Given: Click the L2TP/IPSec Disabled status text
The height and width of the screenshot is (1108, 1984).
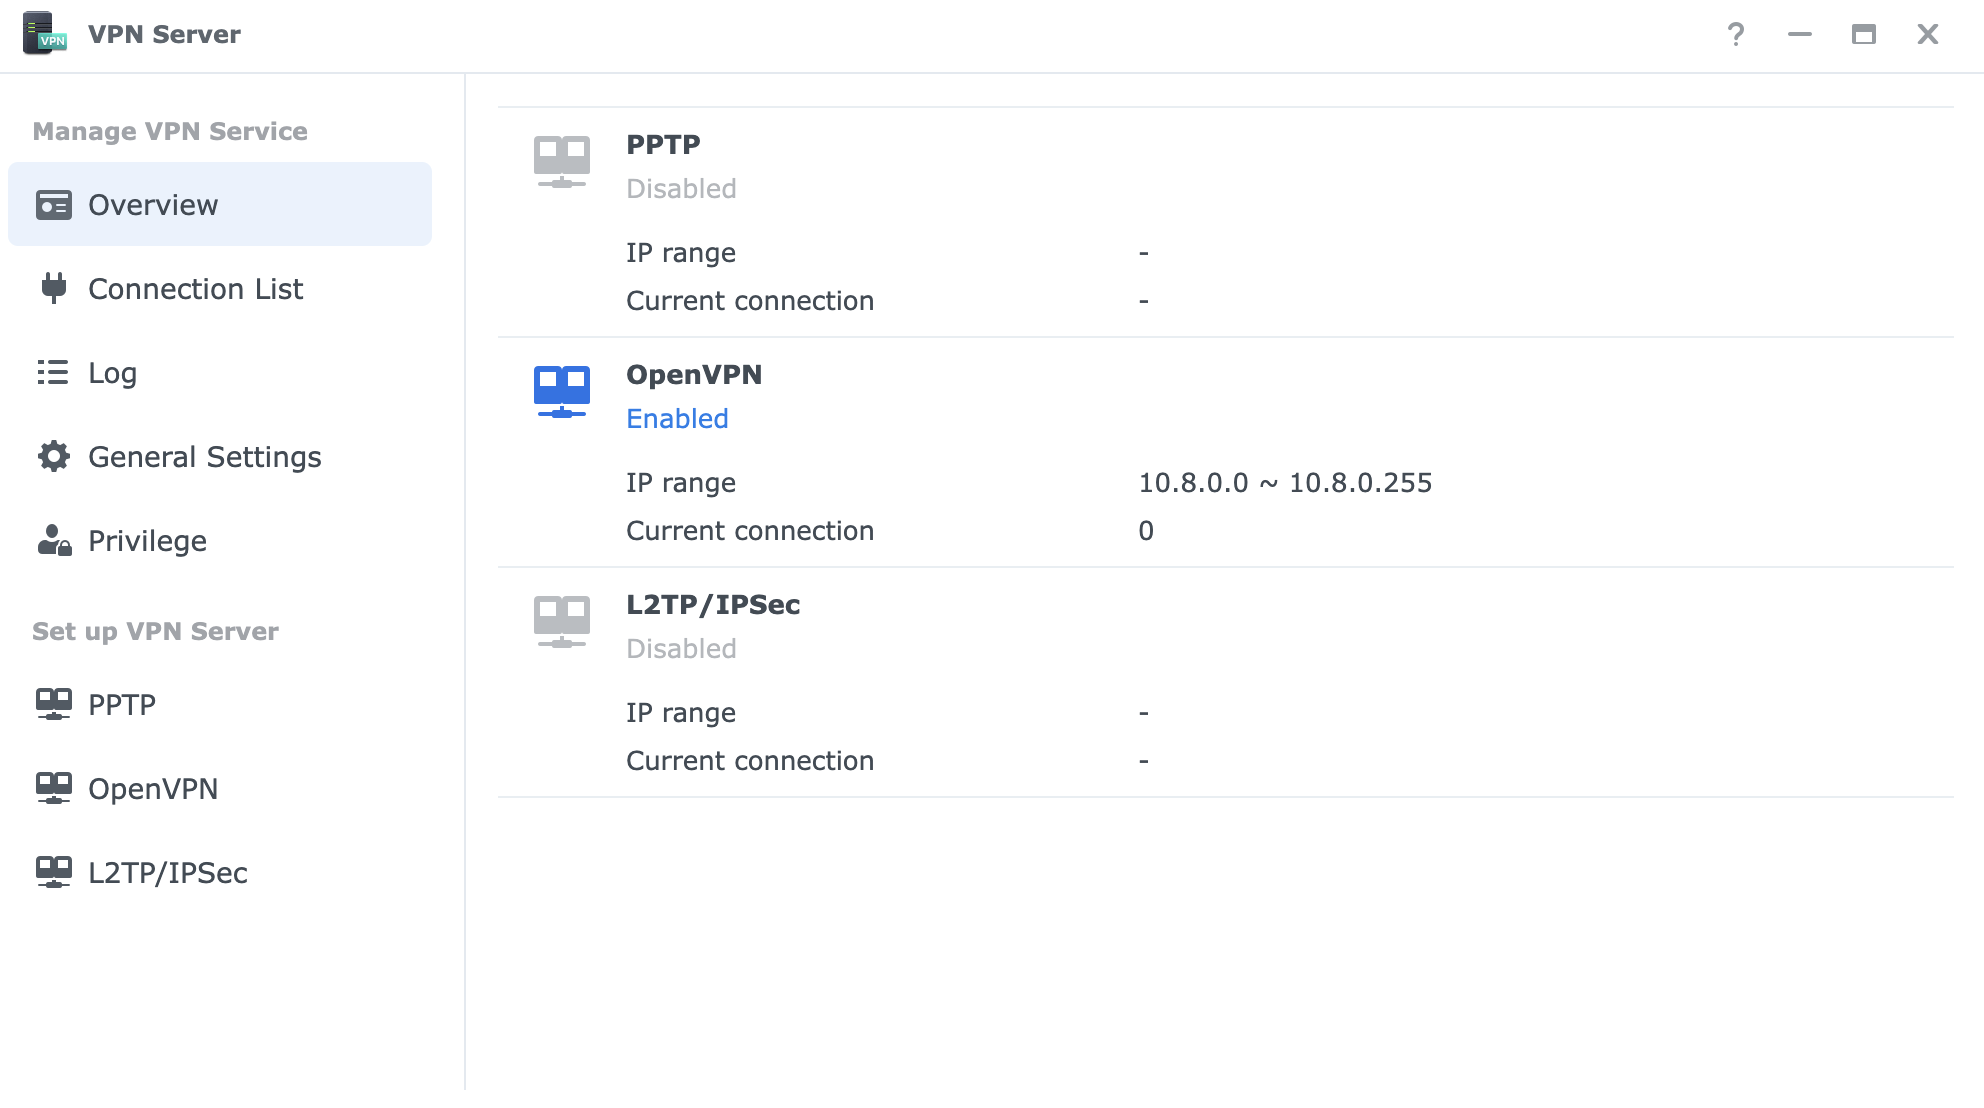Looking at the screenshot, I should [681, 648].
